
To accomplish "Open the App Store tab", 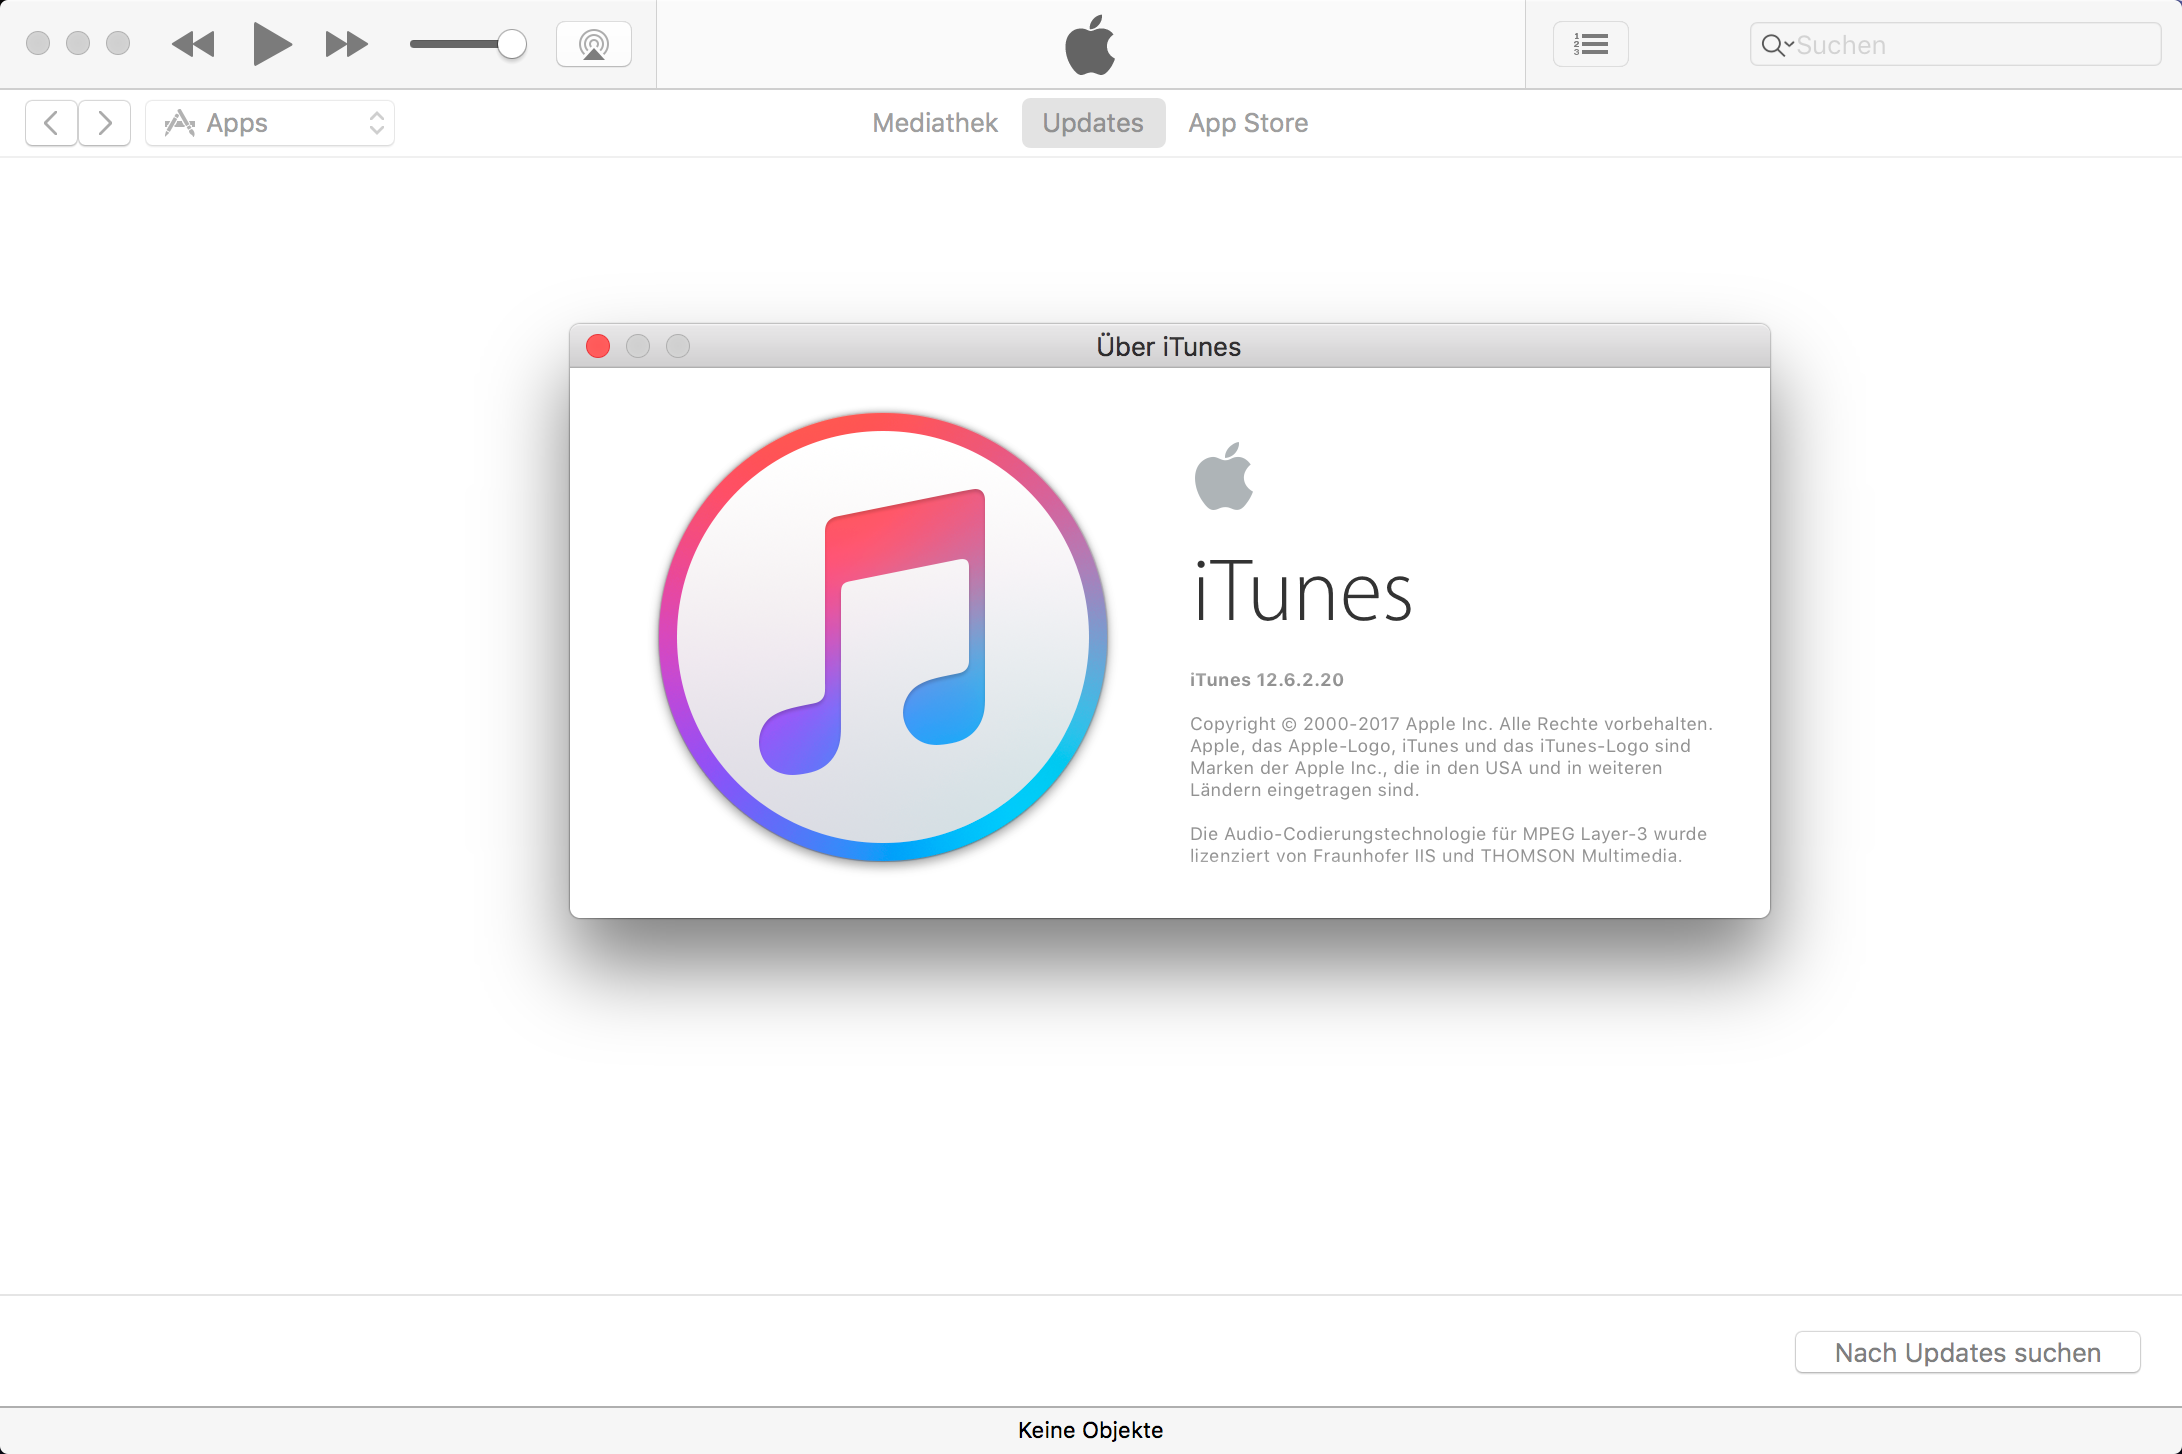I will click(x=1248, y=123).
